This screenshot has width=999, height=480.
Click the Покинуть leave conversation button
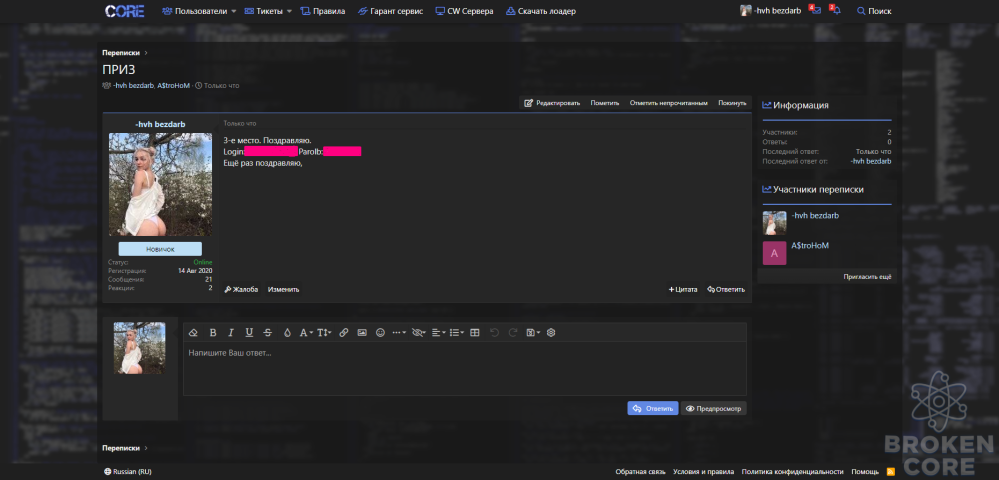(x=732, y=103)
